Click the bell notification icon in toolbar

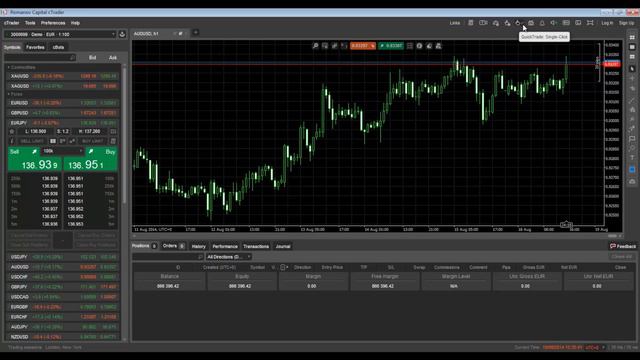(x=542, y=23)
